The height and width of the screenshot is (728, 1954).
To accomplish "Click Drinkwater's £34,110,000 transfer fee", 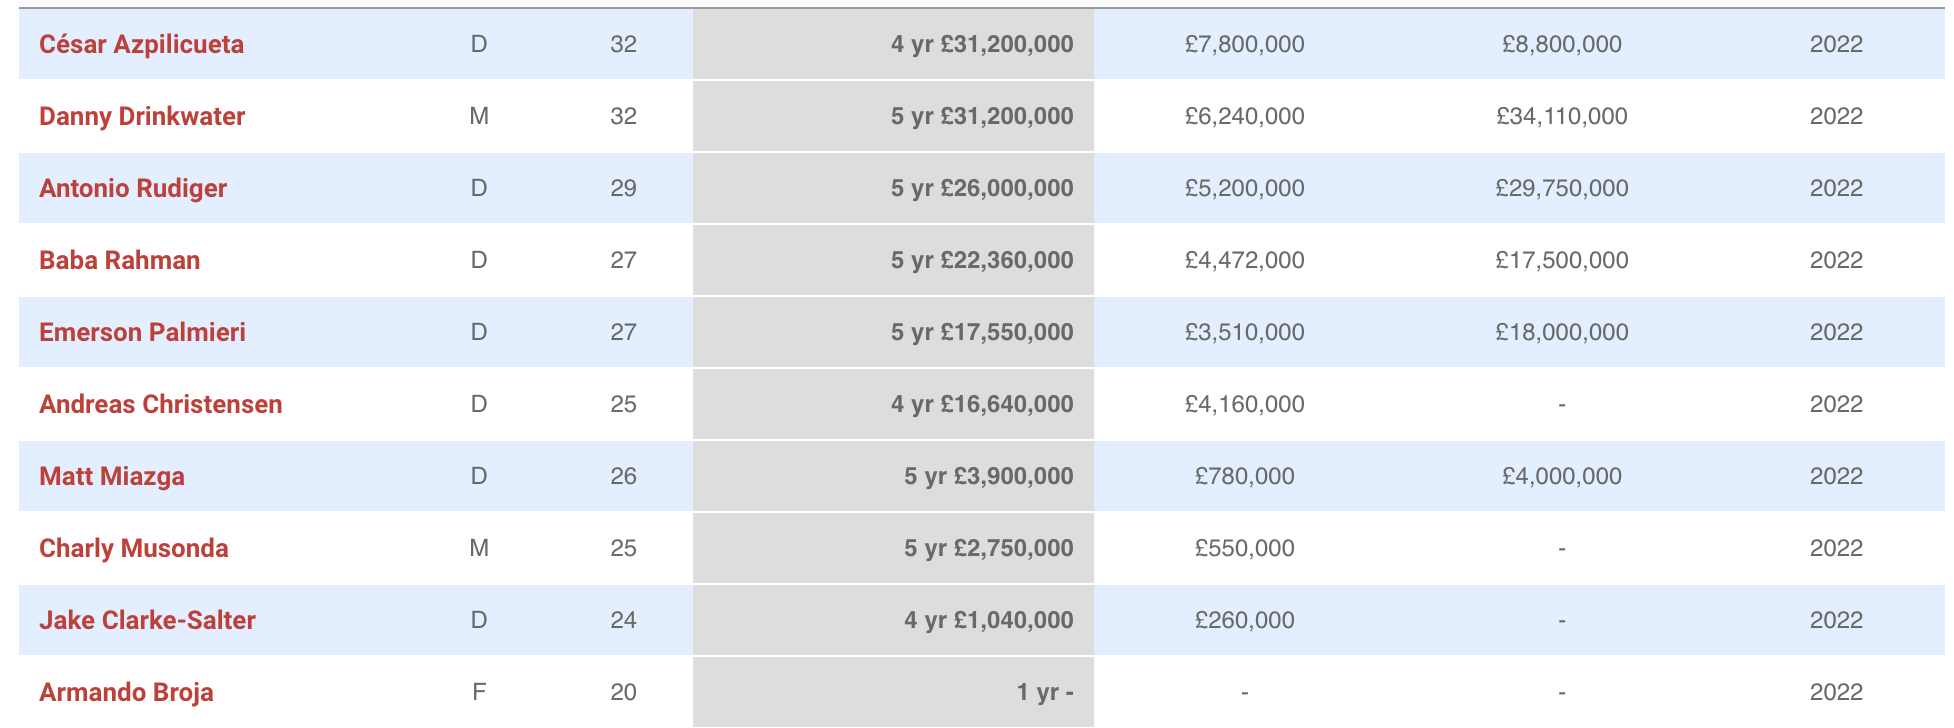I will click(1561, 116).
